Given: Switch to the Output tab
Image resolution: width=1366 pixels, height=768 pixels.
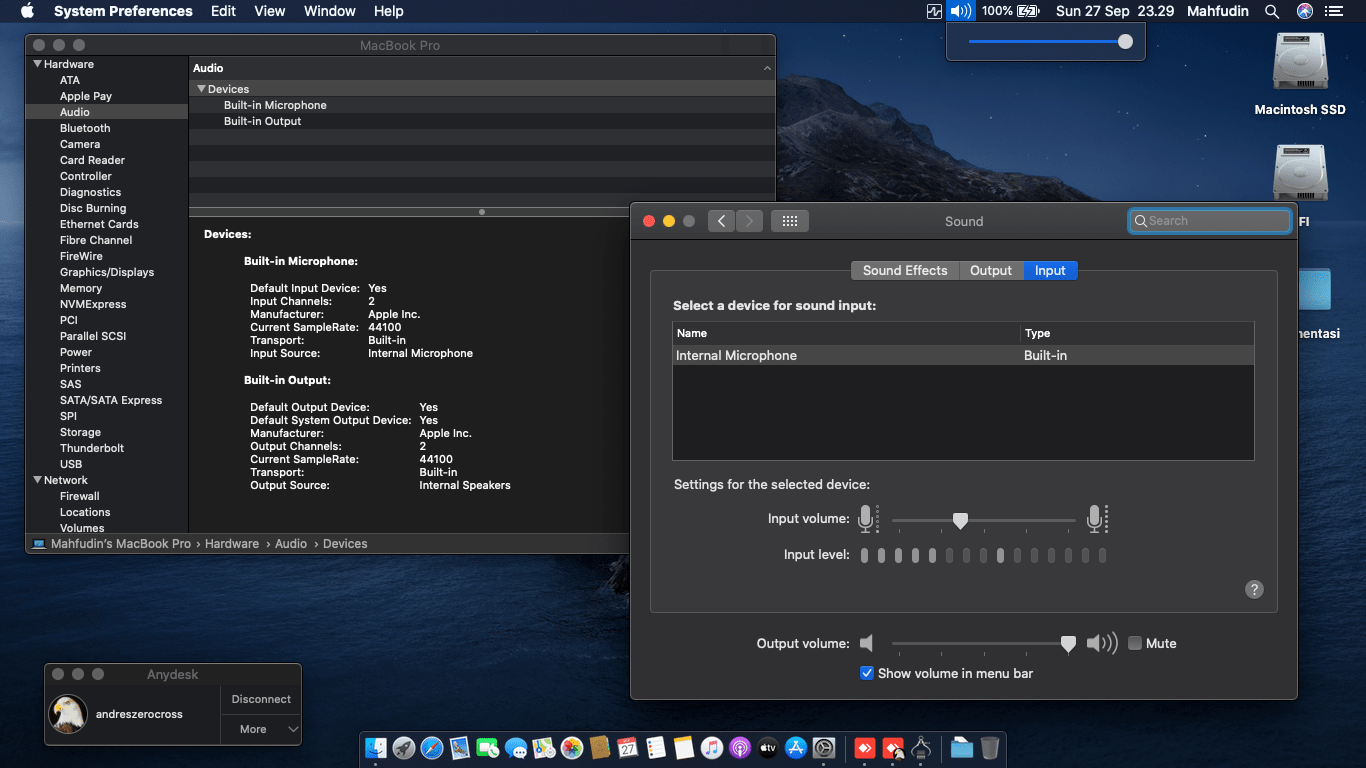Looking at the screenshot, I should pos(991,270).
